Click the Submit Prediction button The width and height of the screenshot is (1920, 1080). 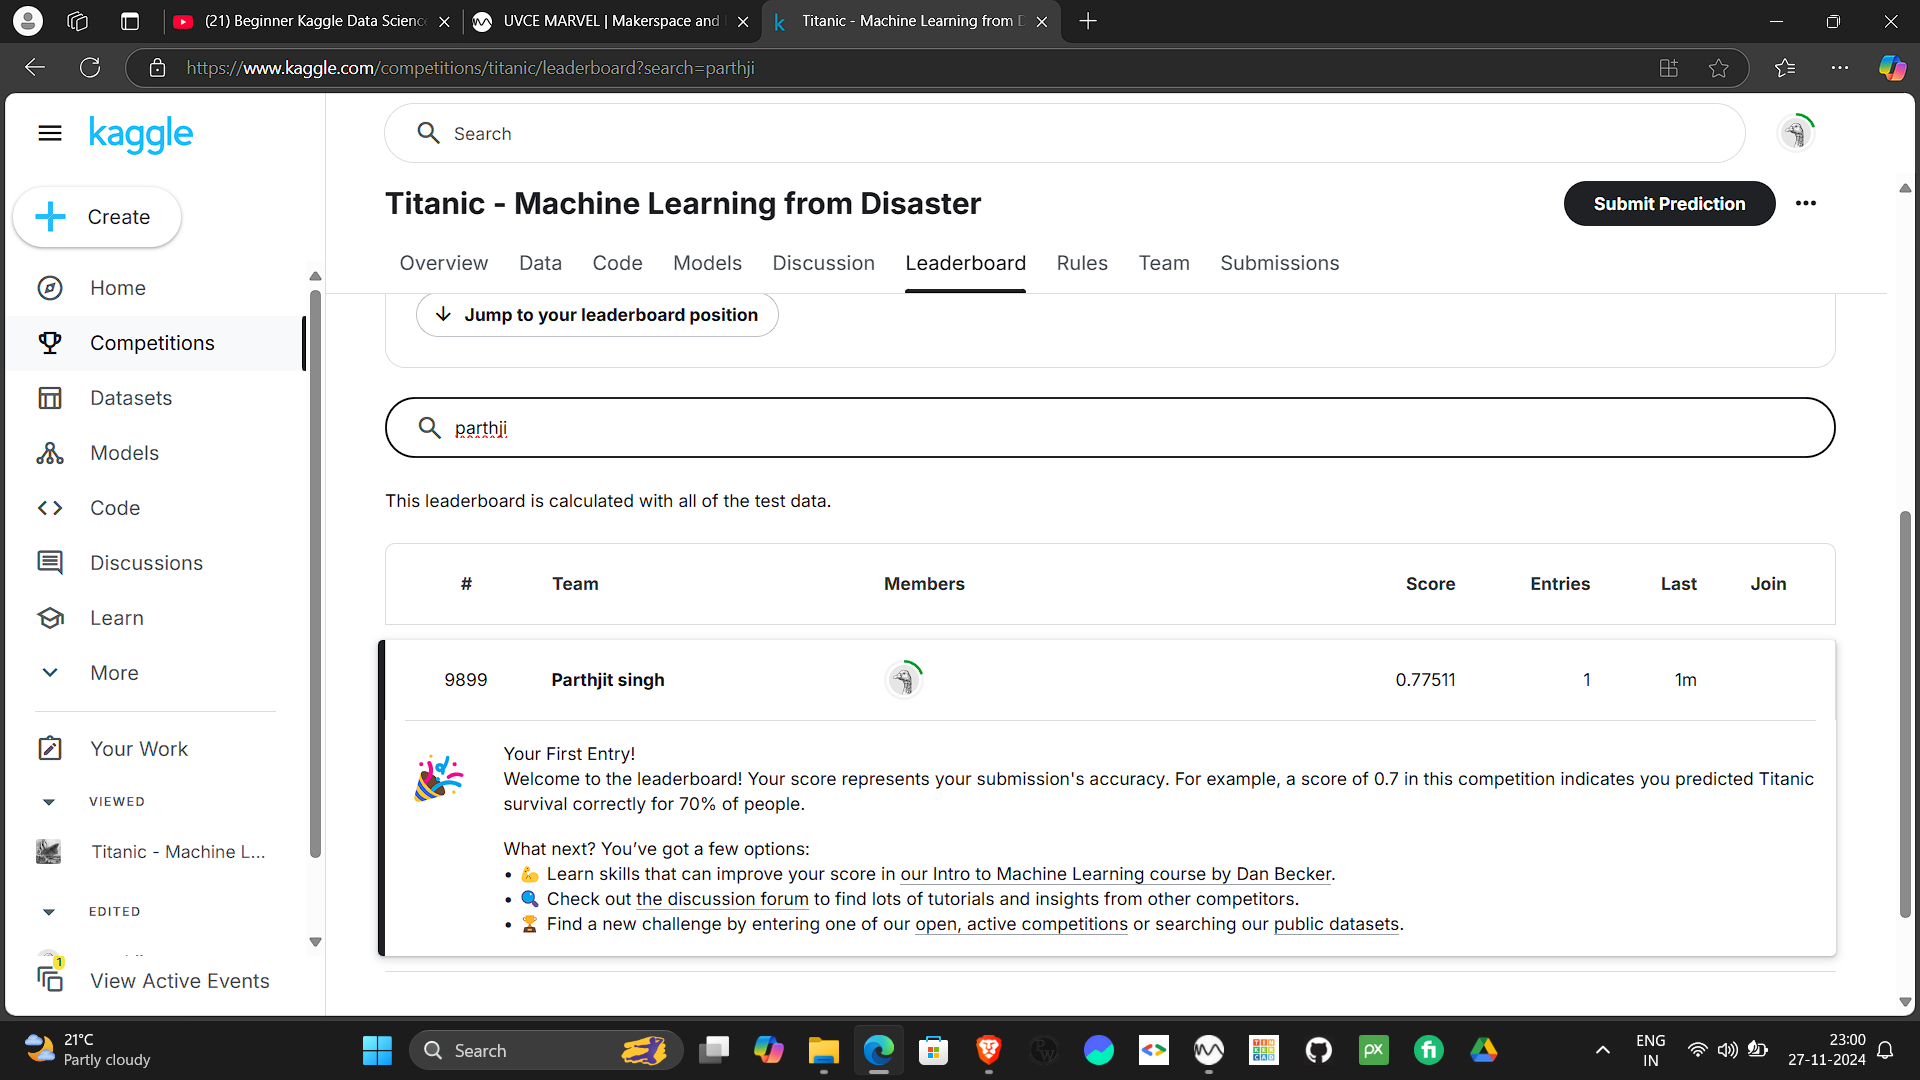pos(1669,203)
